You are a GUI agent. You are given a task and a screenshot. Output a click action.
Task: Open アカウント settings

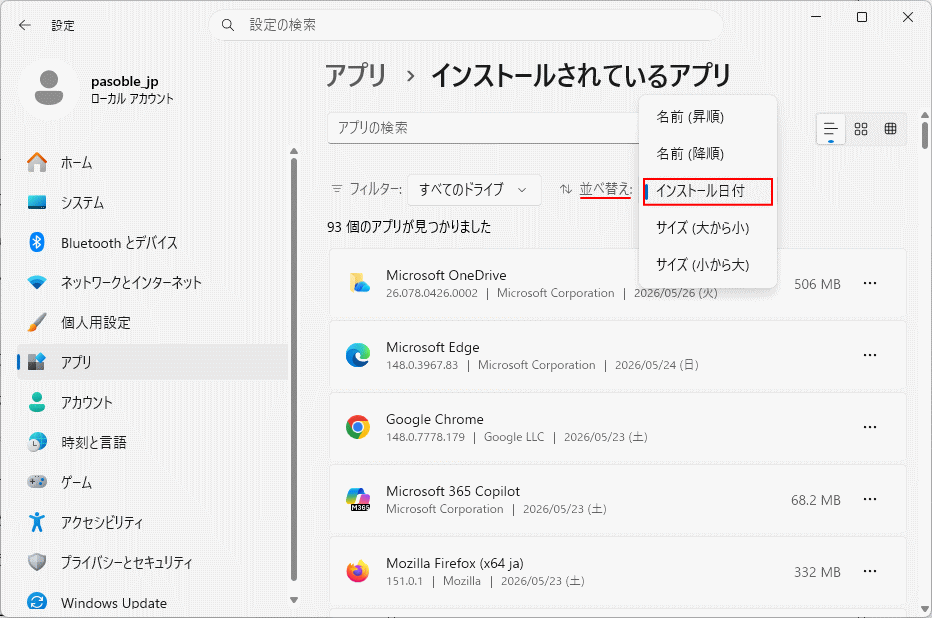point(153,402)
